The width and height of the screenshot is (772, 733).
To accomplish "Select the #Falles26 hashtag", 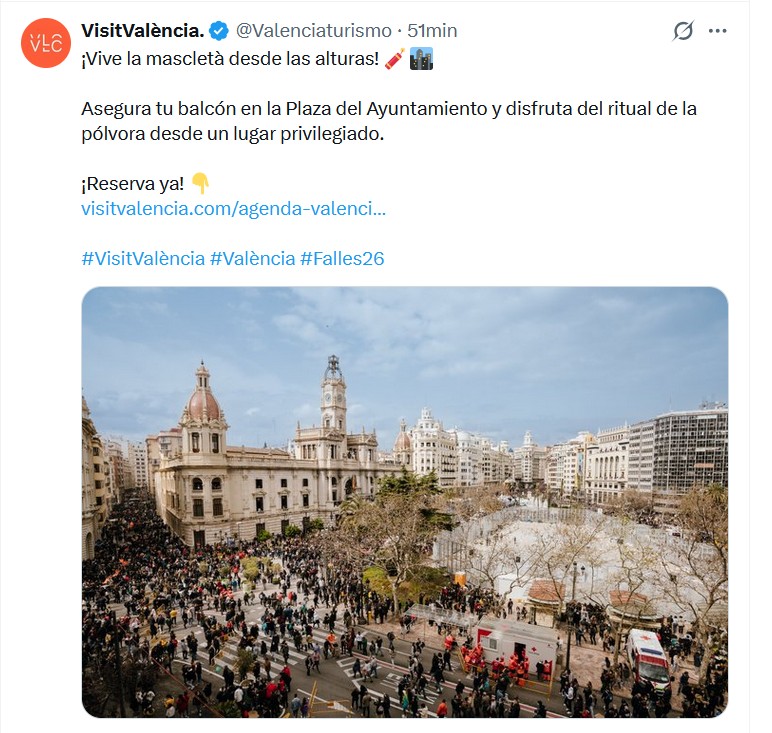I will click(x=342, y=258).
